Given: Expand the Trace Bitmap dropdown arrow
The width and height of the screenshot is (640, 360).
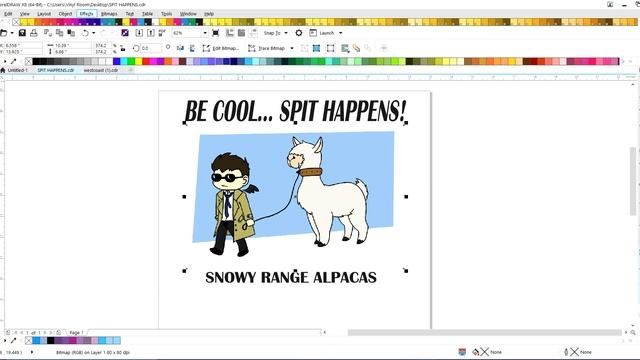Looking at the screenshot, I should [292, 49].
